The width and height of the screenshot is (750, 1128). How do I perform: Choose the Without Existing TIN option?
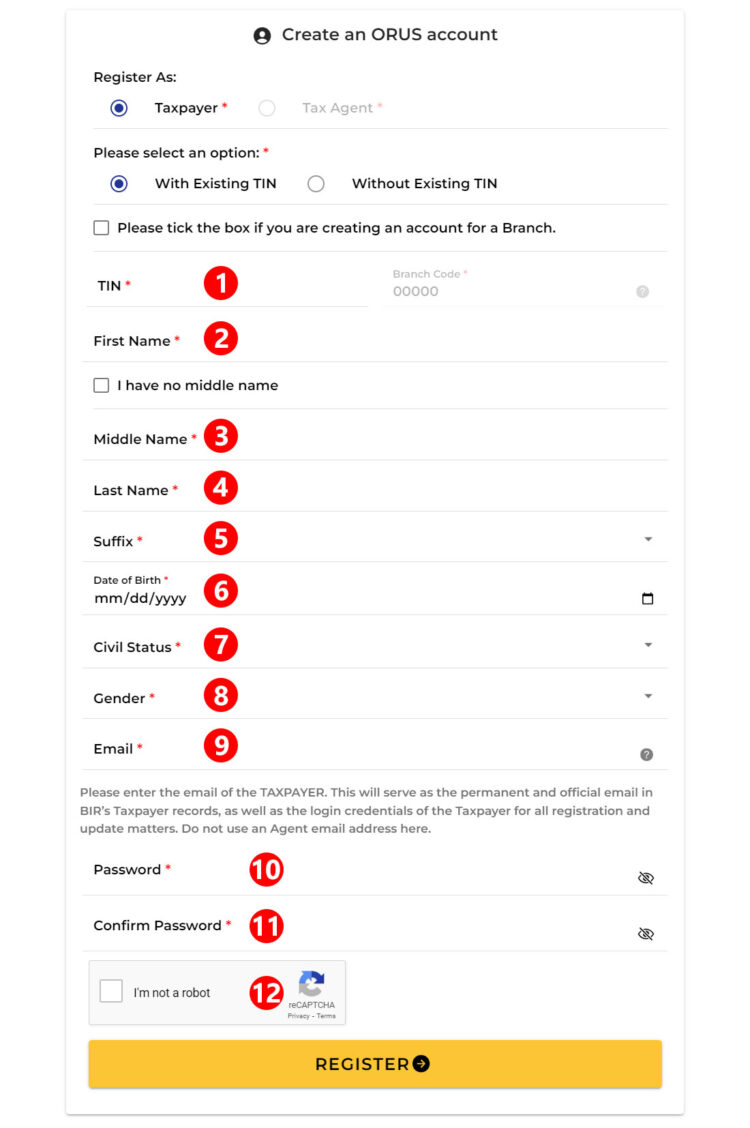316,184
